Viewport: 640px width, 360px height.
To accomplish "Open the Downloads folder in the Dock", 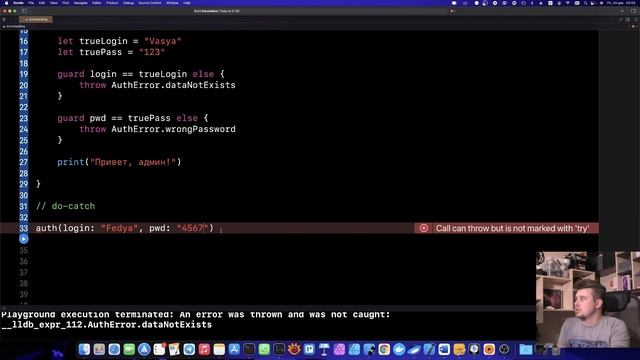I will 526,349.
